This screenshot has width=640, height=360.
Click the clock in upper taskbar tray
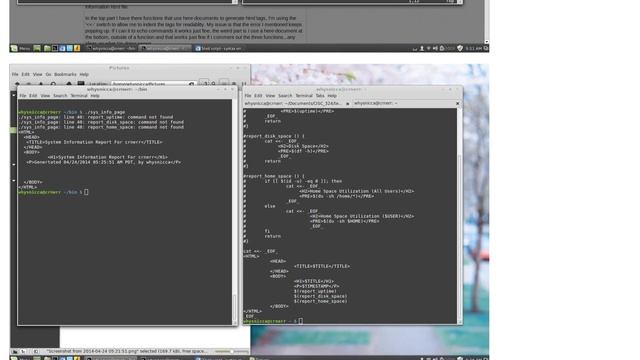click(473, 48)
